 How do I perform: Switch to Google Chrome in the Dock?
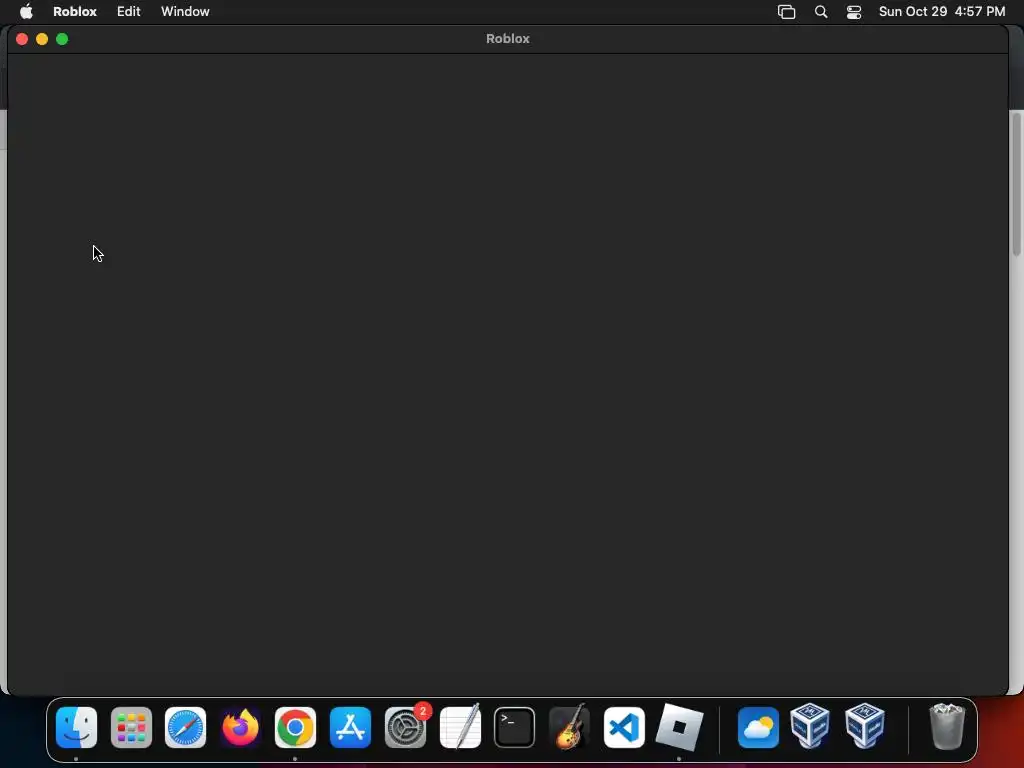[295, 727]
